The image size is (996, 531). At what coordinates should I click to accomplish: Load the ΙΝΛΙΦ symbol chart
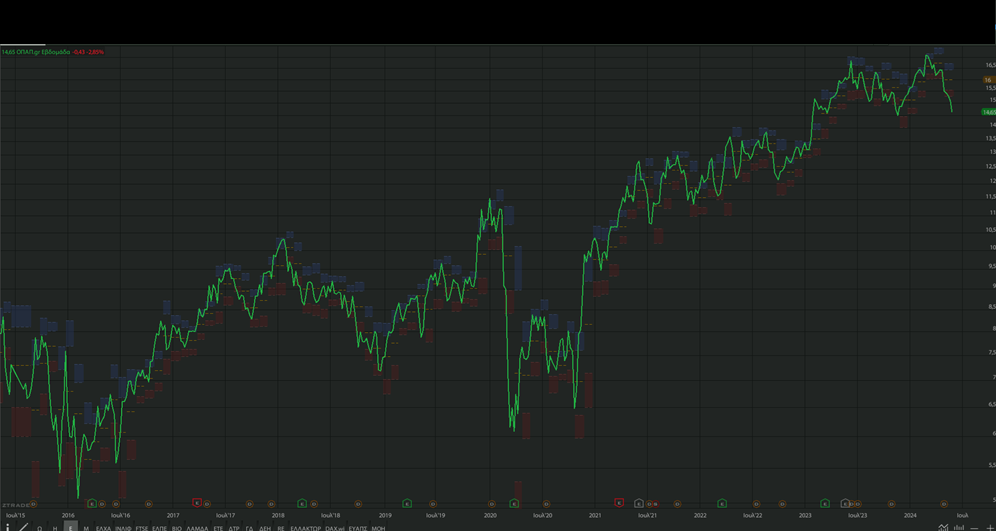(123, 528)
